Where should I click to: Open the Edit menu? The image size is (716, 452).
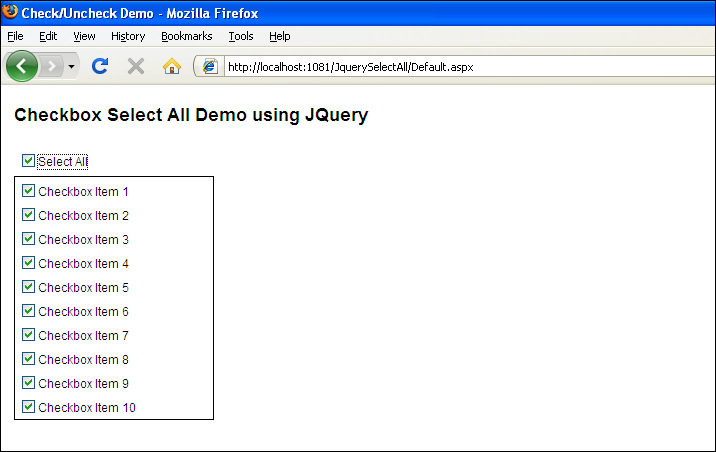click(x=48, y=36)
